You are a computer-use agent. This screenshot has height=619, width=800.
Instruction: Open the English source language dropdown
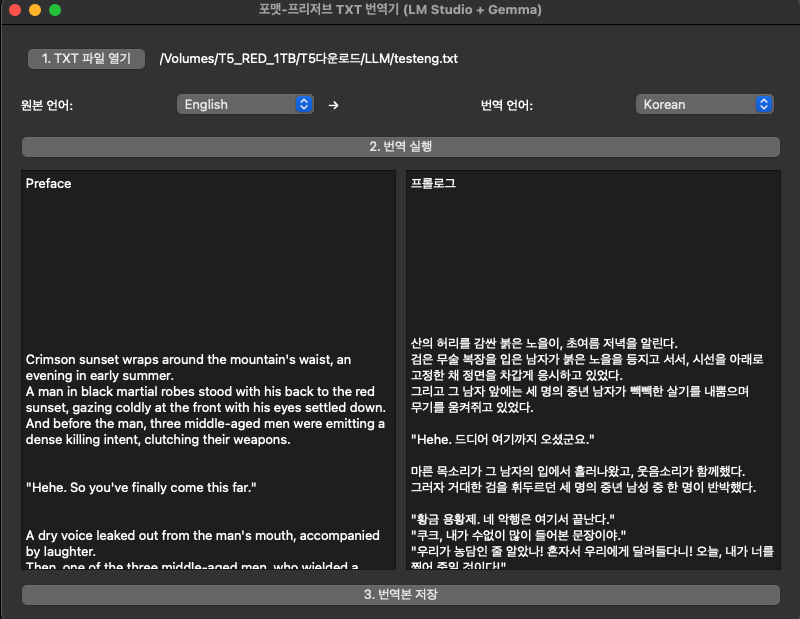246,104
